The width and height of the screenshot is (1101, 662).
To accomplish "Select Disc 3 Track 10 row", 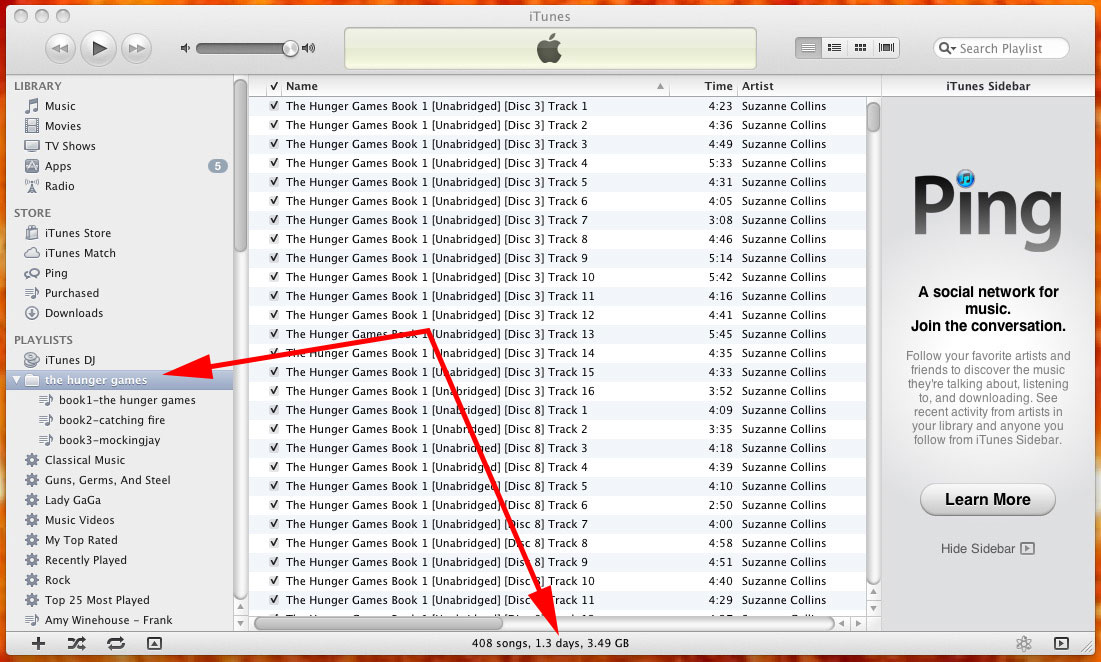I will (x=558, y=277).
